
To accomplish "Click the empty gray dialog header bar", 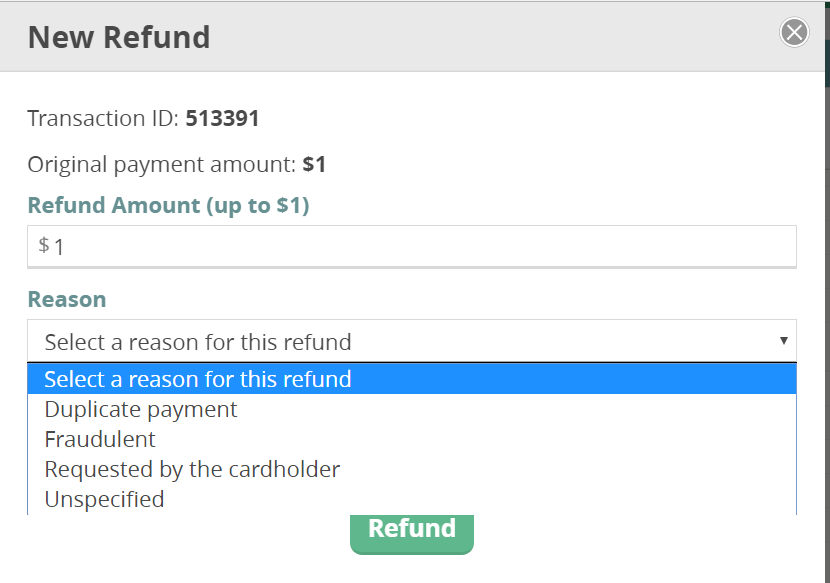I will (500, 37).
